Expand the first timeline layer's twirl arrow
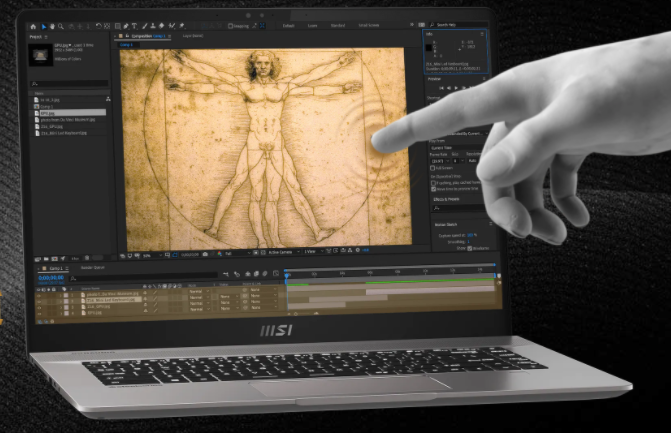The image size is (671, 433). [61, 296]
